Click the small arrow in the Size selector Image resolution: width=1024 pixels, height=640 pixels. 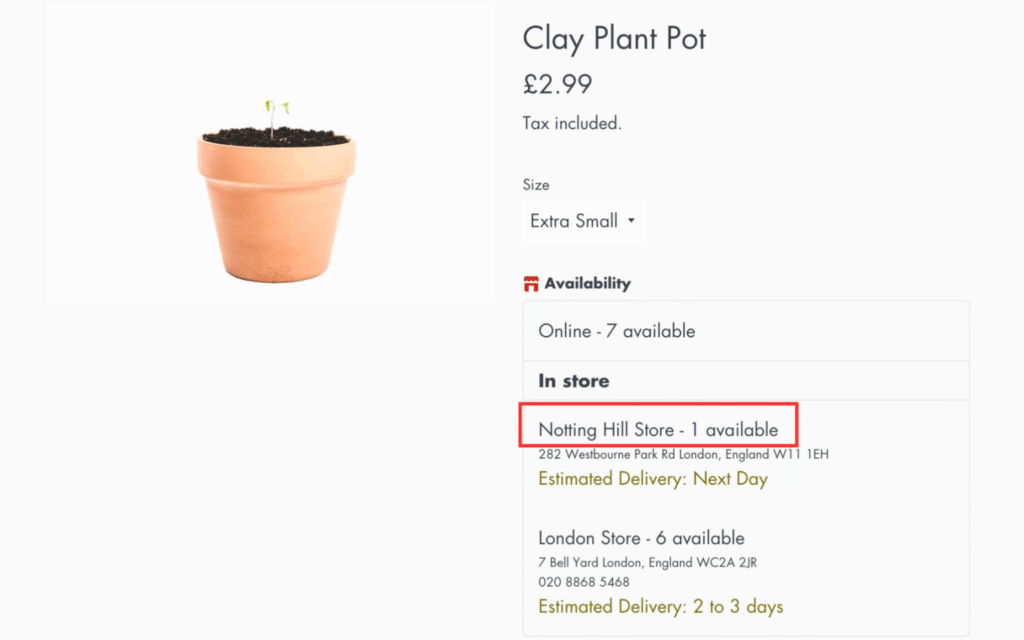631,221
